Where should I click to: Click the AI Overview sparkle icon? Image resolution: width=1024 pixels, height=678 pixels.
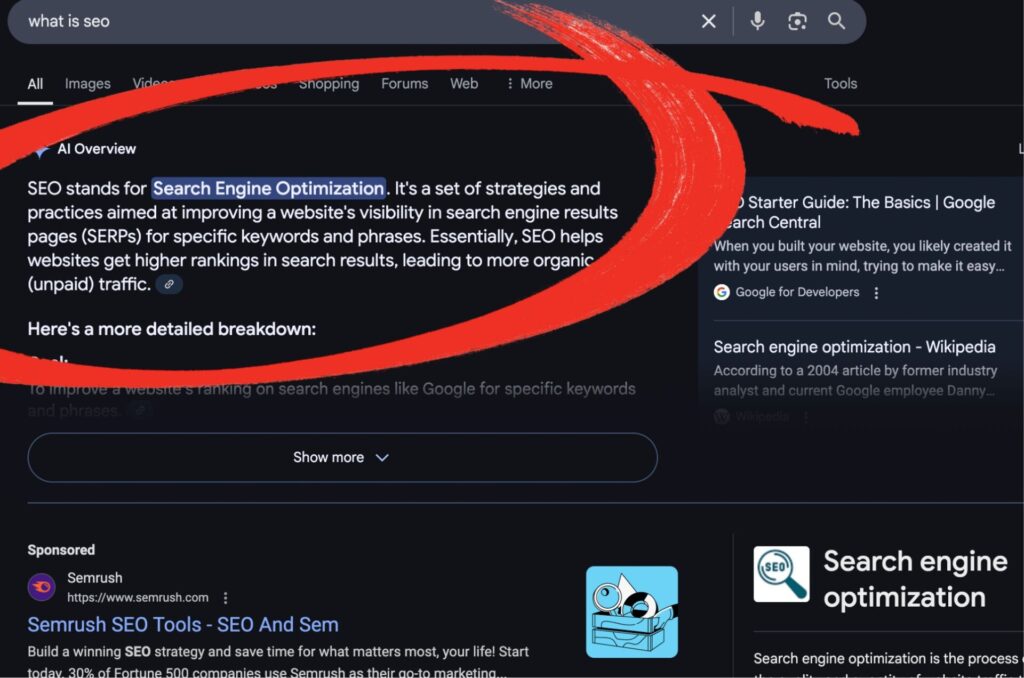click(x=41, y=151)
